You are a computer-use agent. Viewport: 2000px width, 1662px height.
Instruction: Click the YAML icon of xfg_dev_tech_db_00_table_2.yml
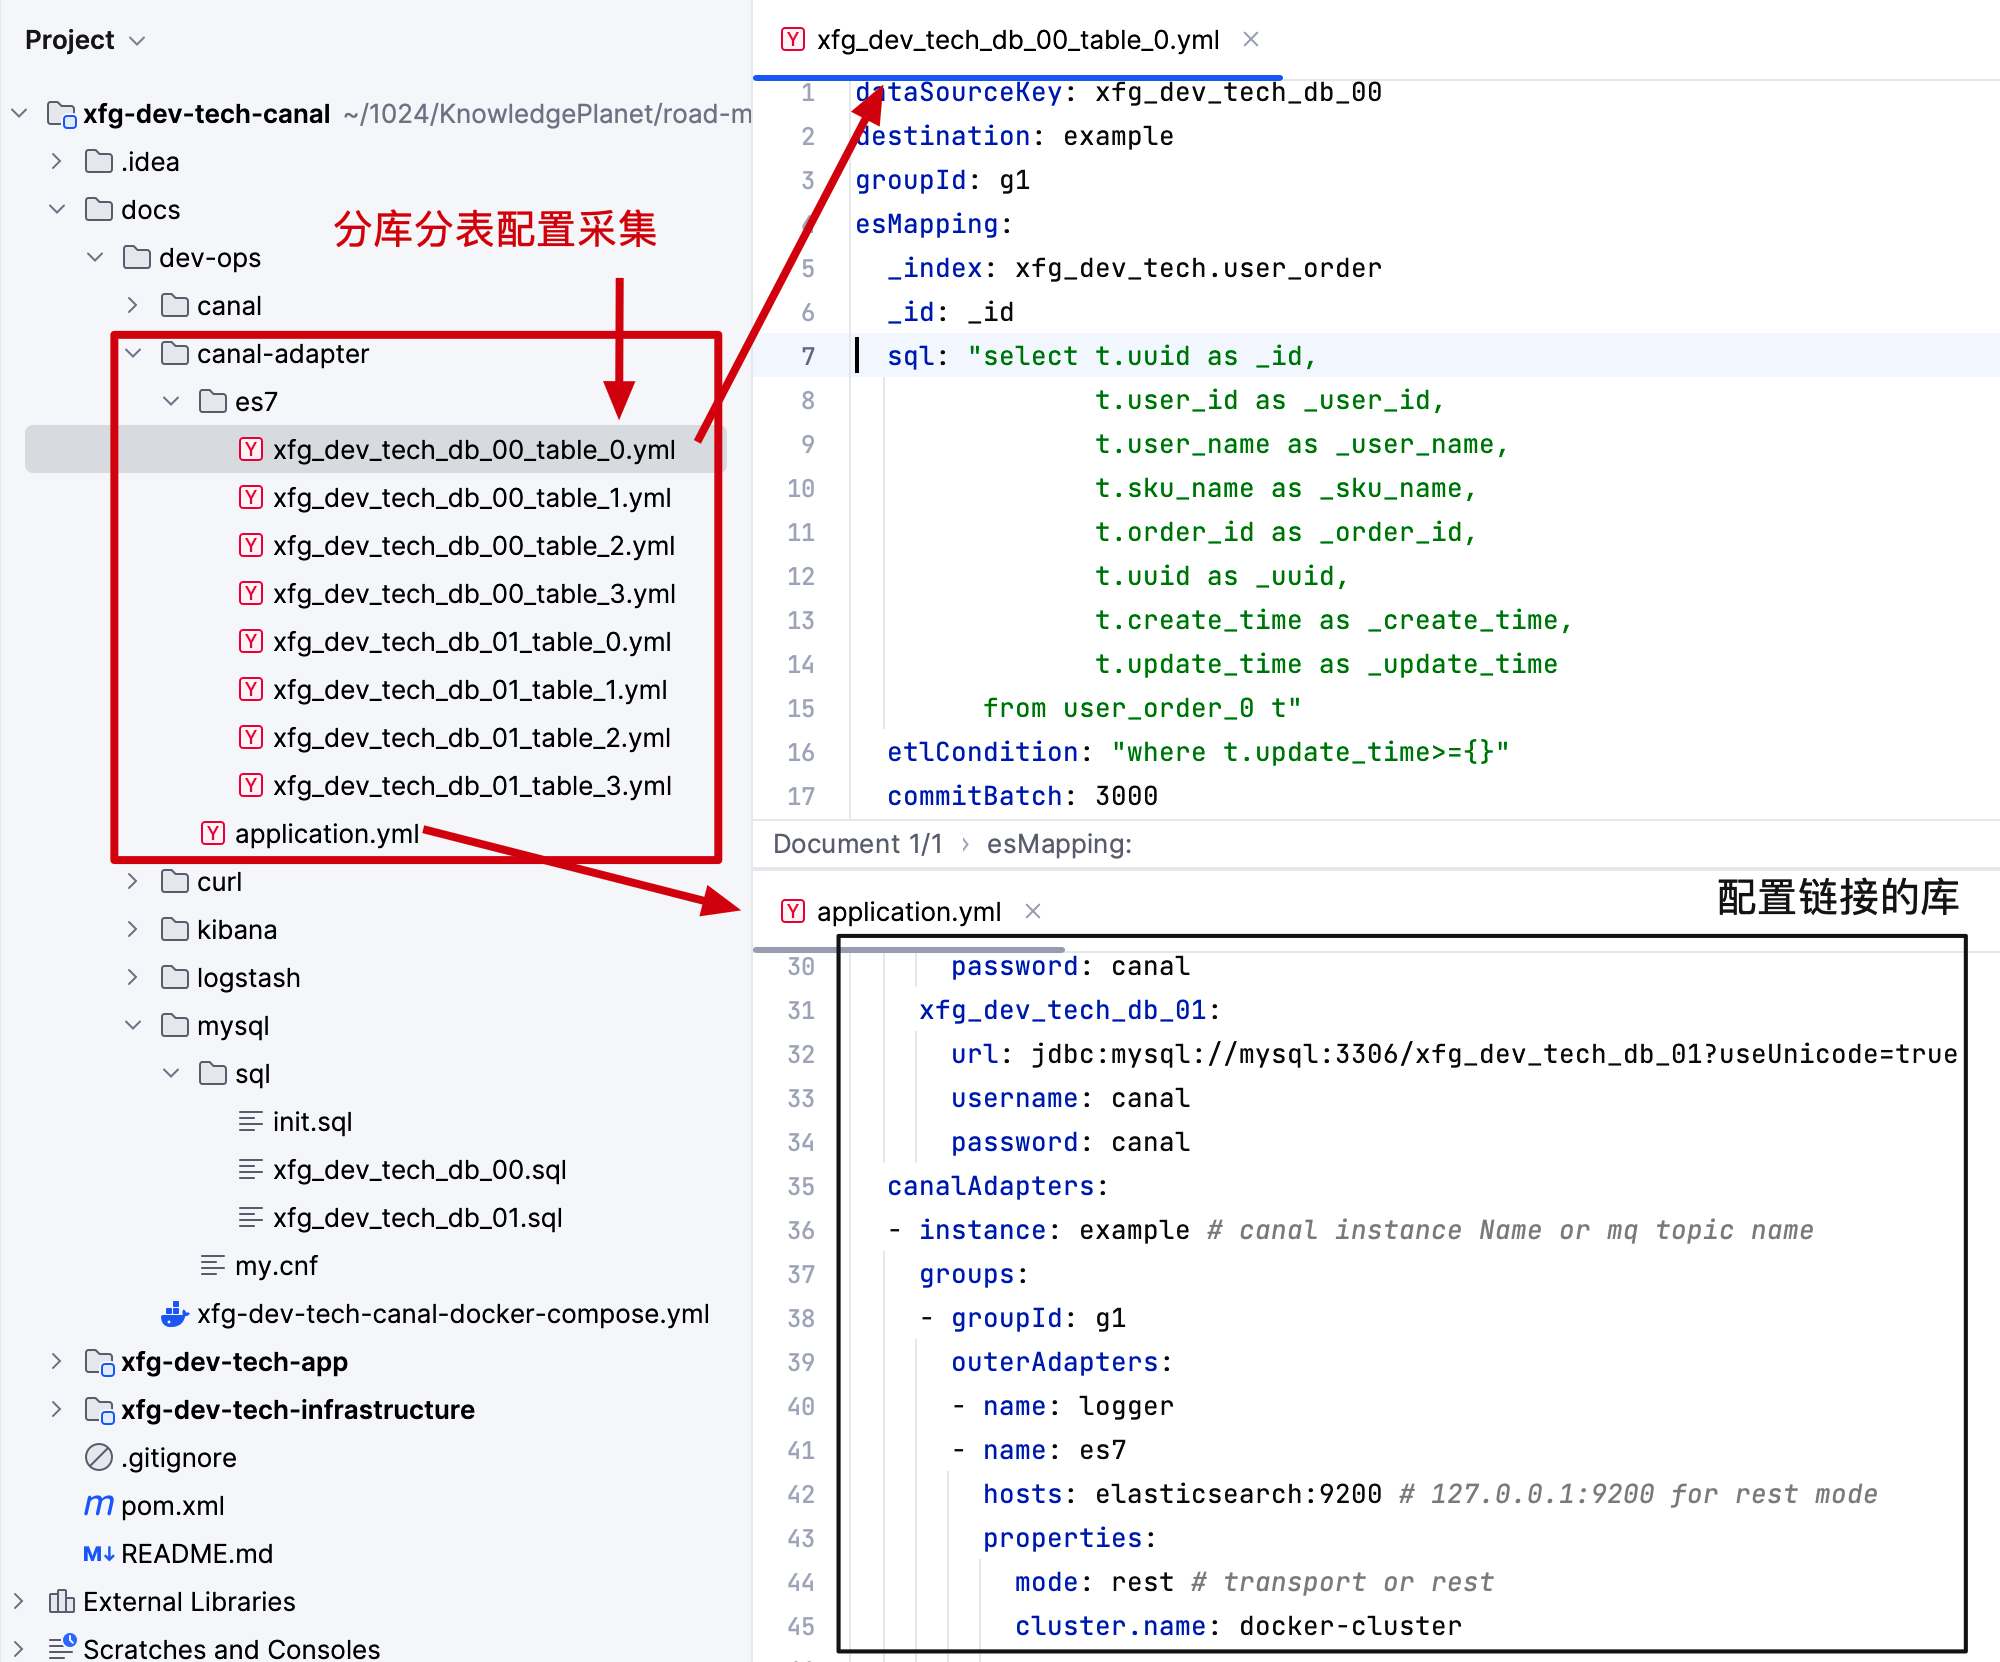(251, 546)
